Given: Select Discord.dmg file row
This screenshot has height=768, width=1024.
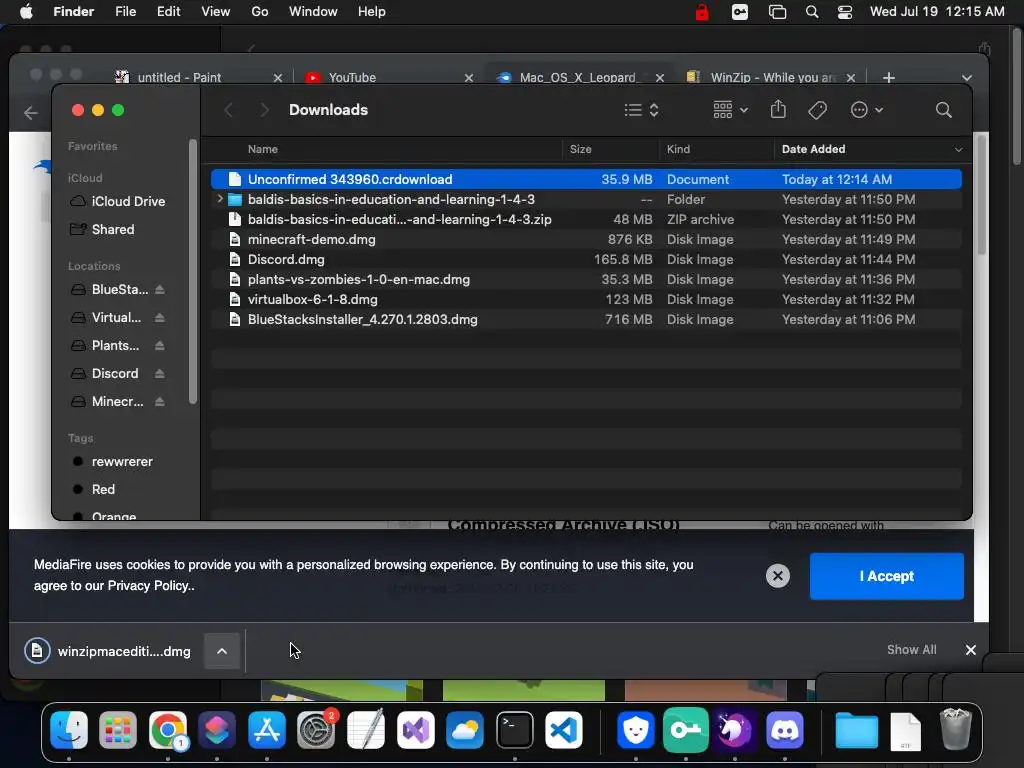Looking at the screenshot, I should click(x=586, y=259).
